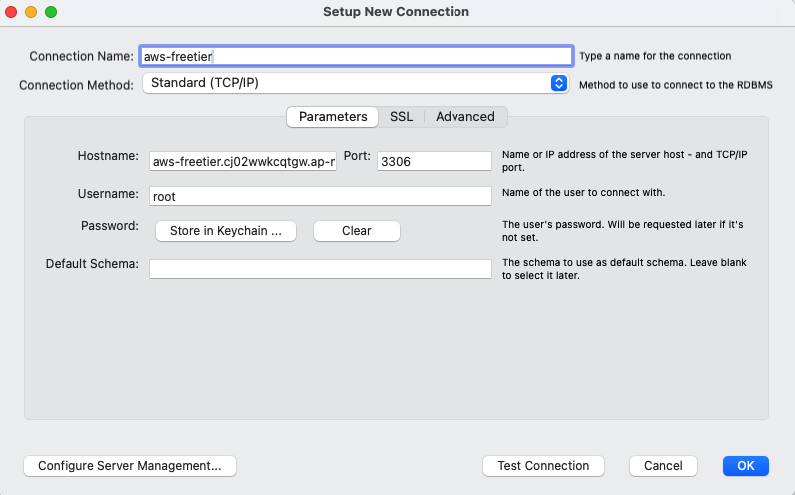
Task: Click the Default Schema input field
Action: tap(320, 269)
